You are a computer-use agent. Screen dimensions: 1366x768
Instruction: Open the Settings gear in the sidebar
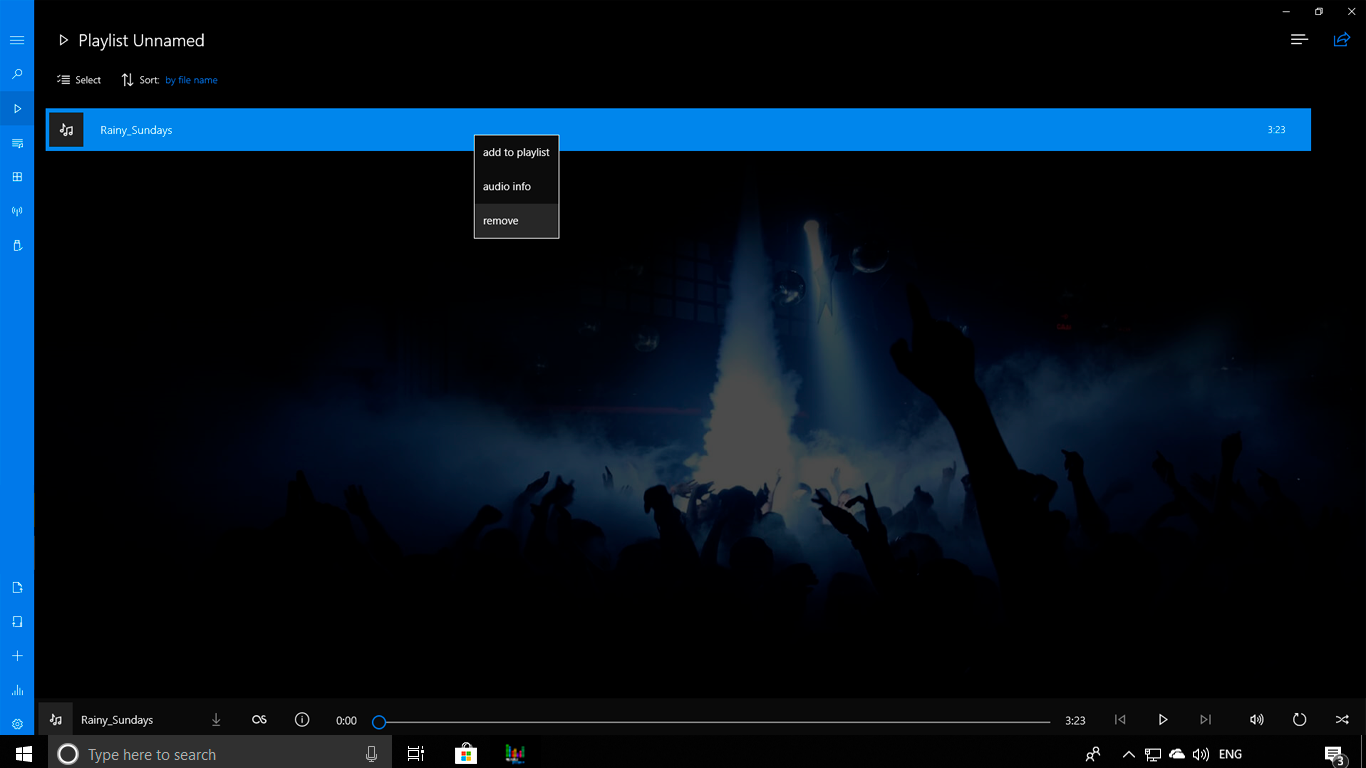point(16,723)
